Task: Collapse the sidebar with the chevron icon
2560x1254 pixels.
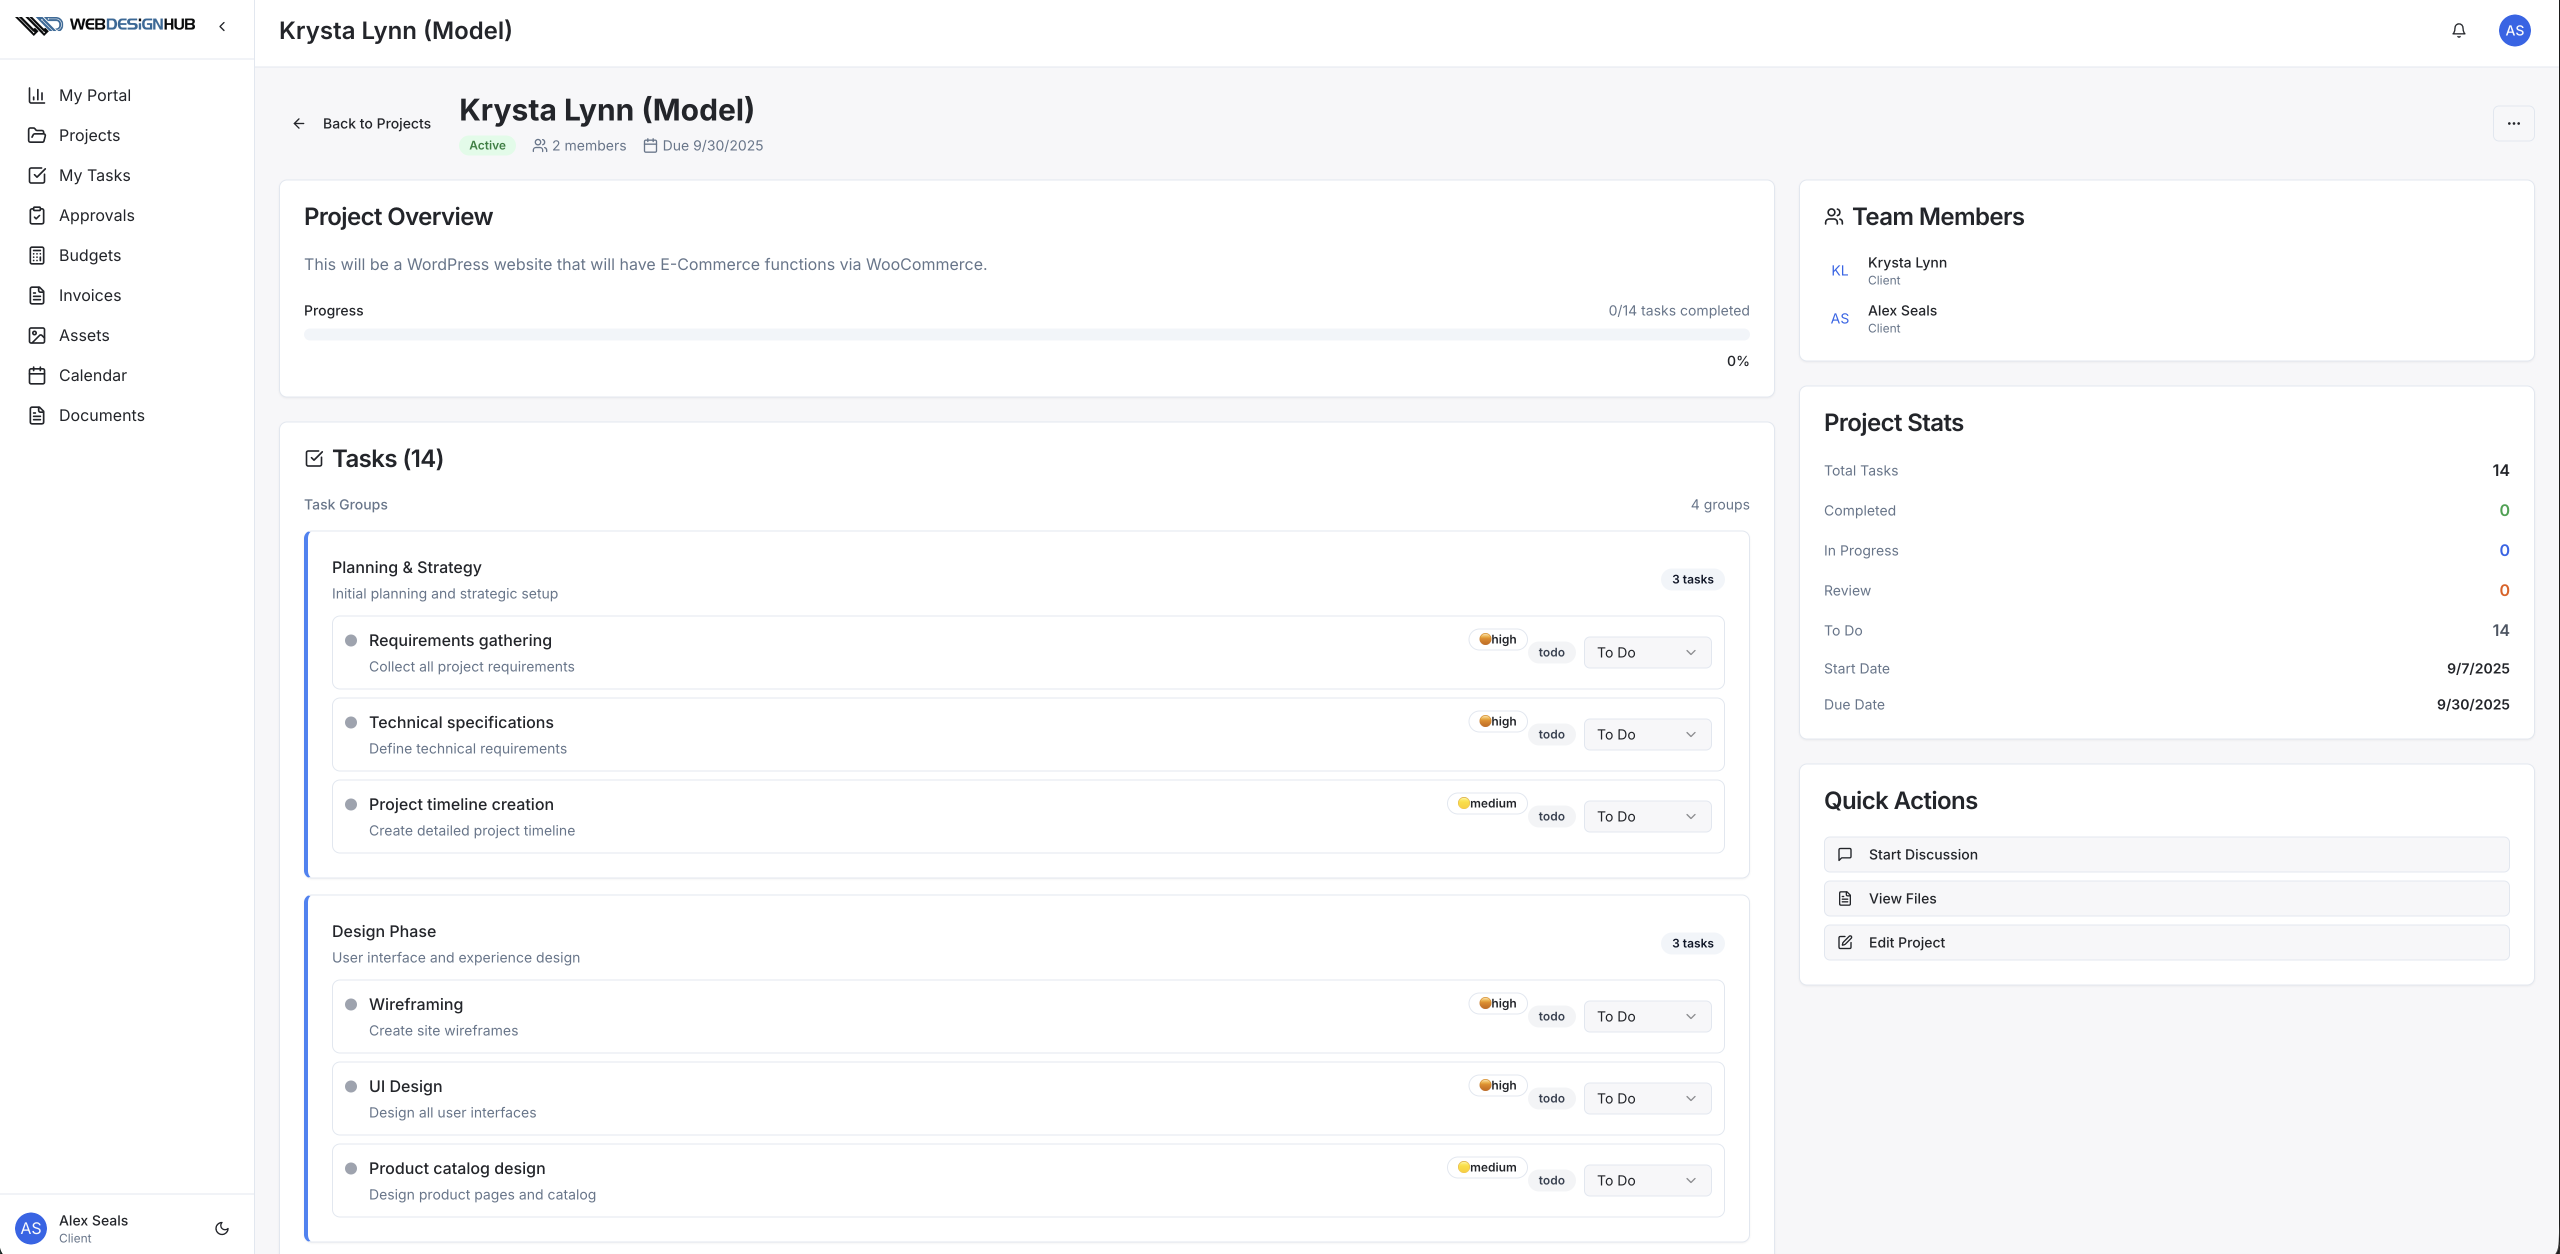Action: tap(222, 26)
